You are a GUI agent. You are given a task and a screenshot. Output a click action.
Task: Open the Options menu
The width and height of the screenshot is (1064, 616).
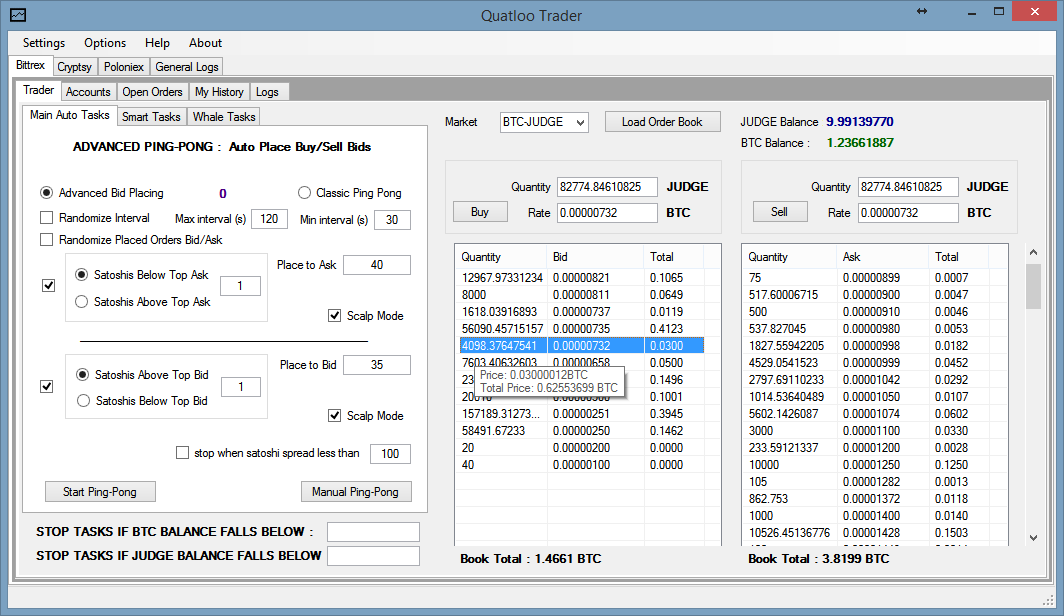coord(105,43)
